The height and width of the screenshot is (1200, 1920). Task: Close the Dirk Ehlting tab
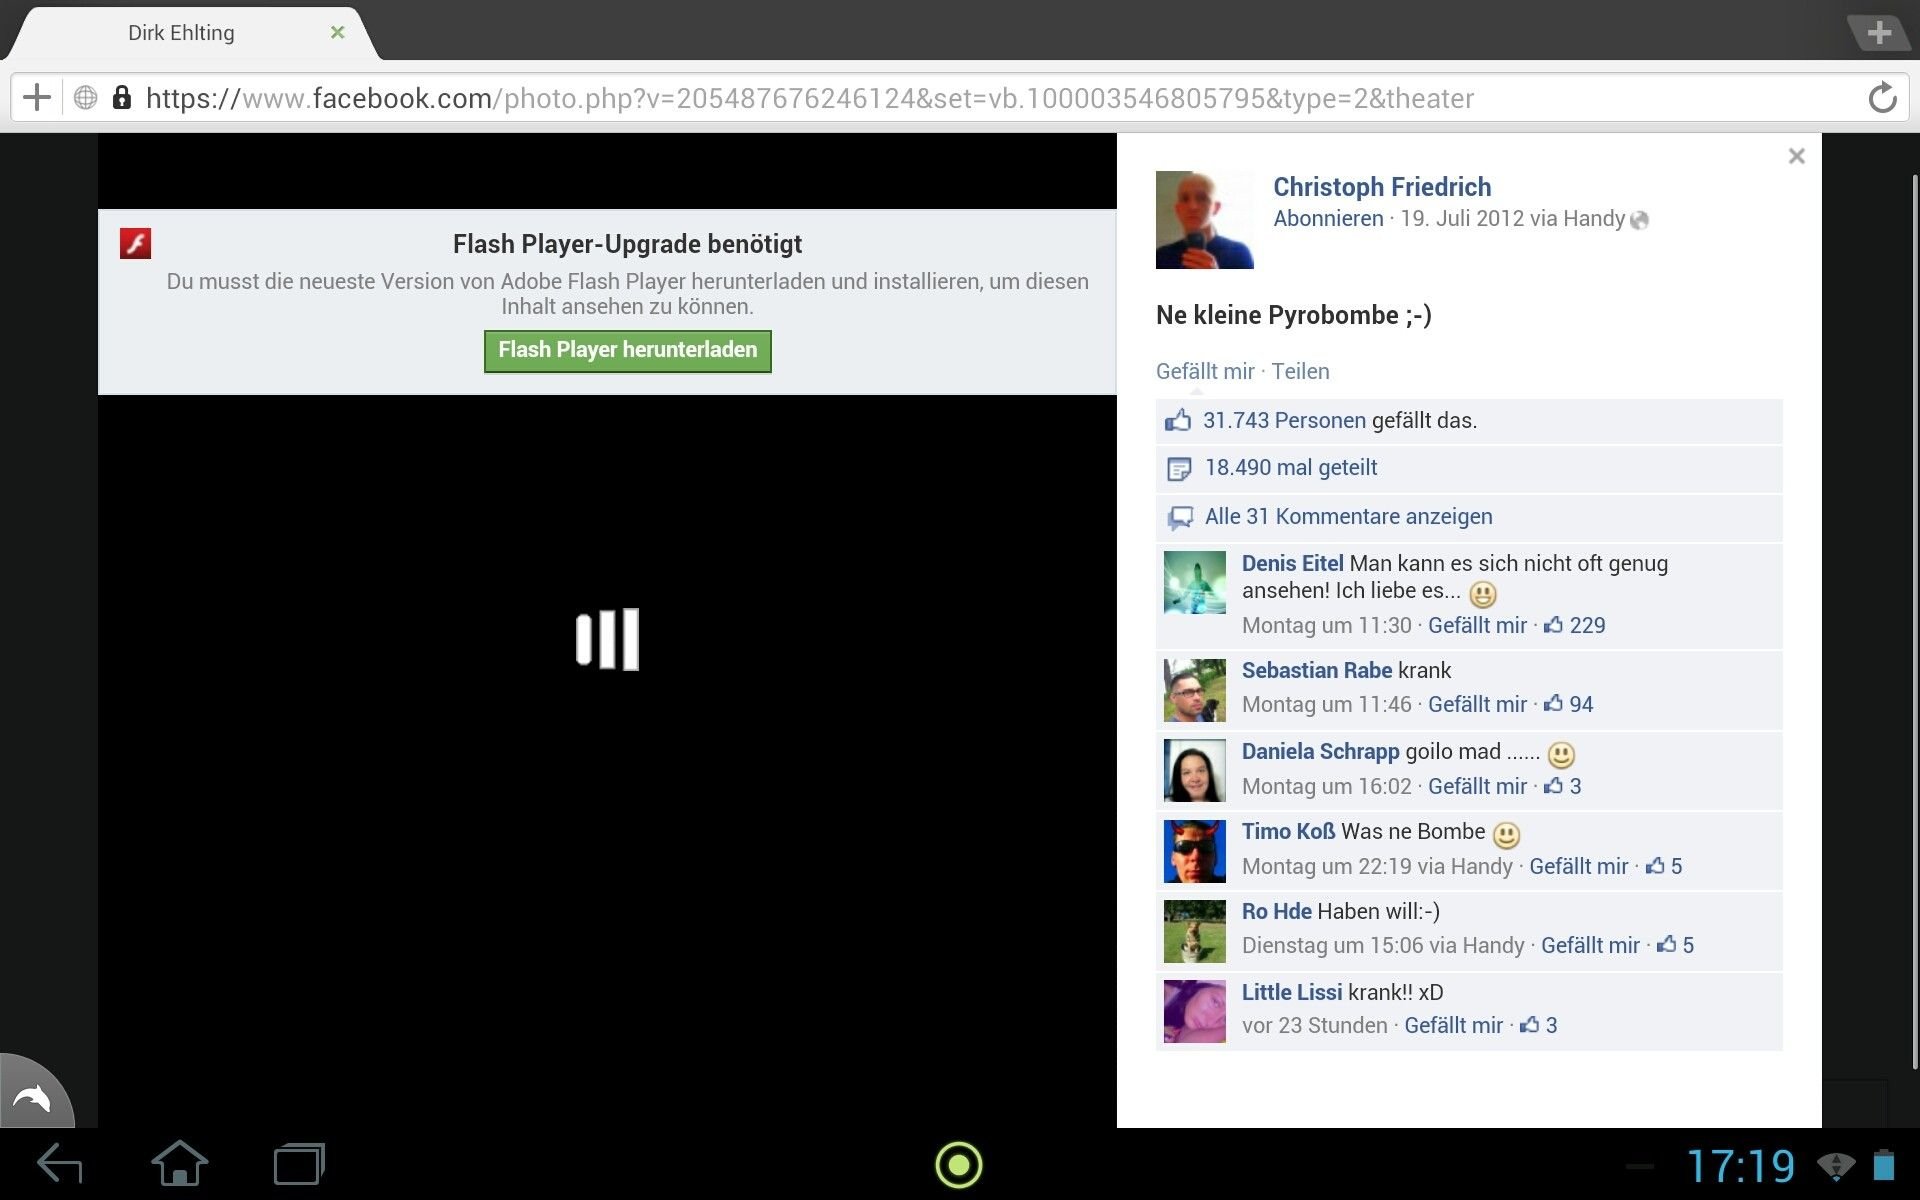click(x=338, y=32)
